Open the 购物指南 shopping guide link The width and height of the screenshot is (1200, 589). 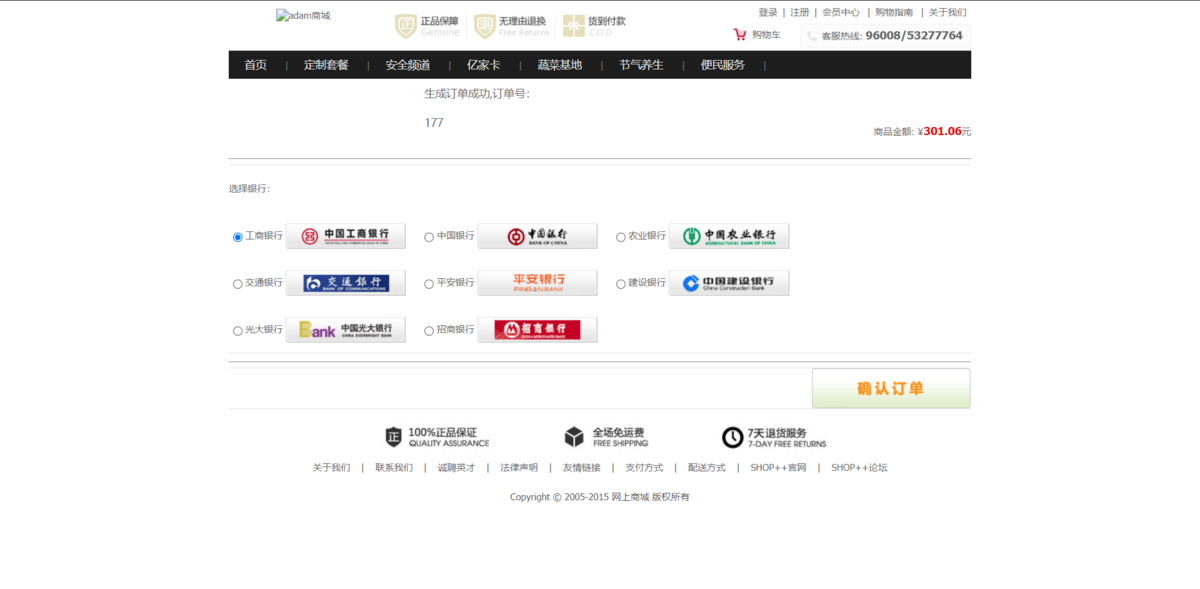(x=894, y=13)
